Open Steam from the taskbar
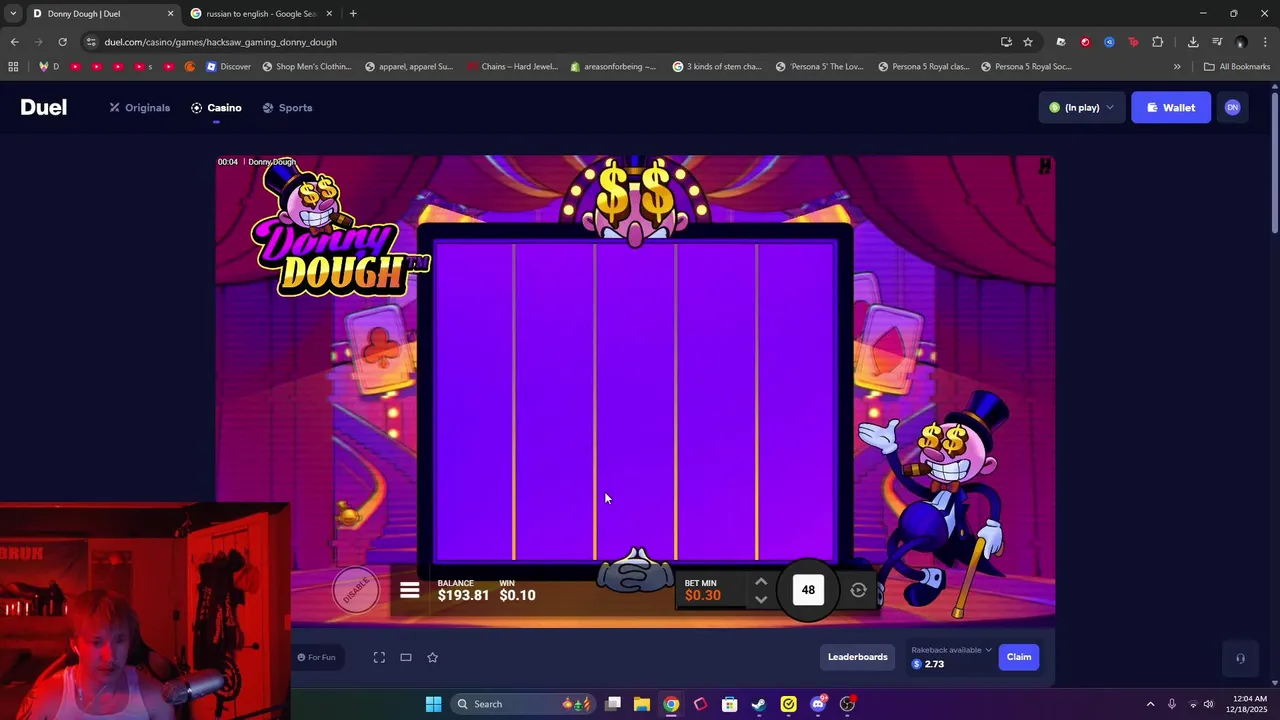This screenshot has width=1280, height=720. 759,704
